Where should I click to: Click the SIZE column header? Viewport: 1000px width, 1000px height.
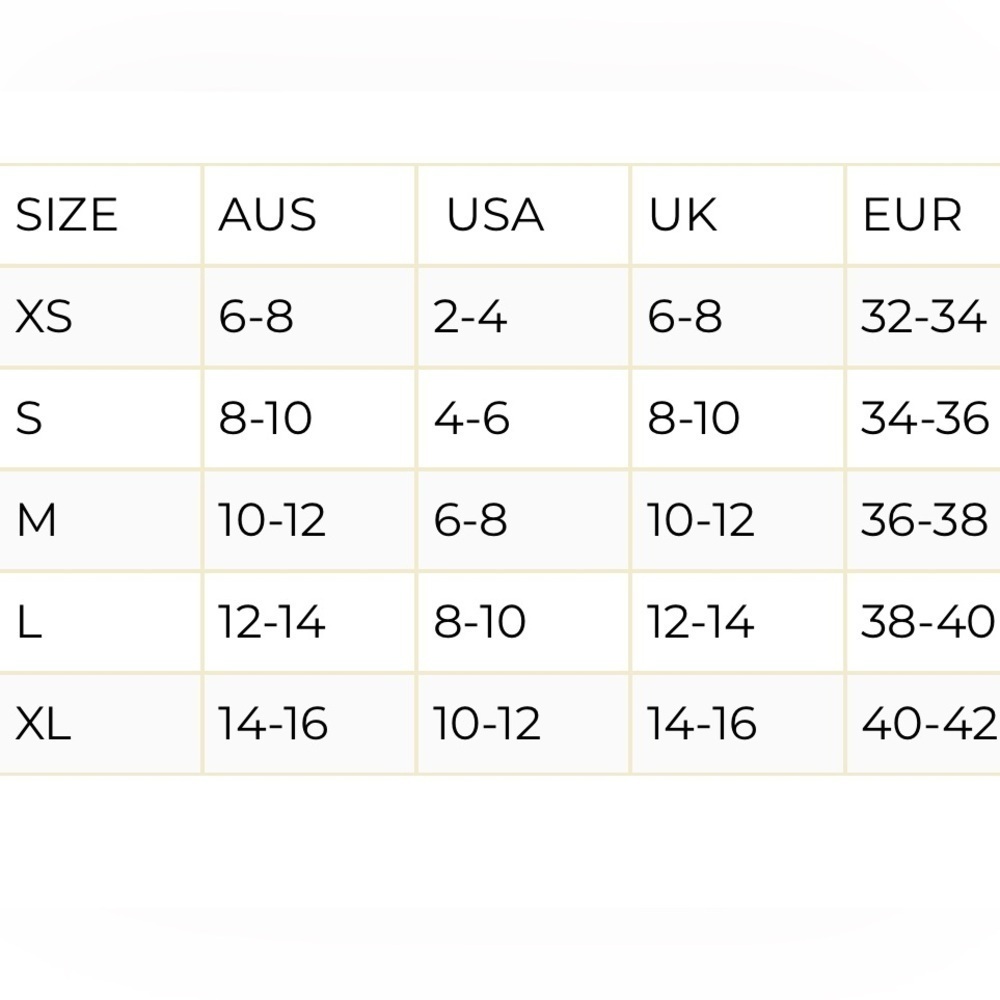click(66, 215)
